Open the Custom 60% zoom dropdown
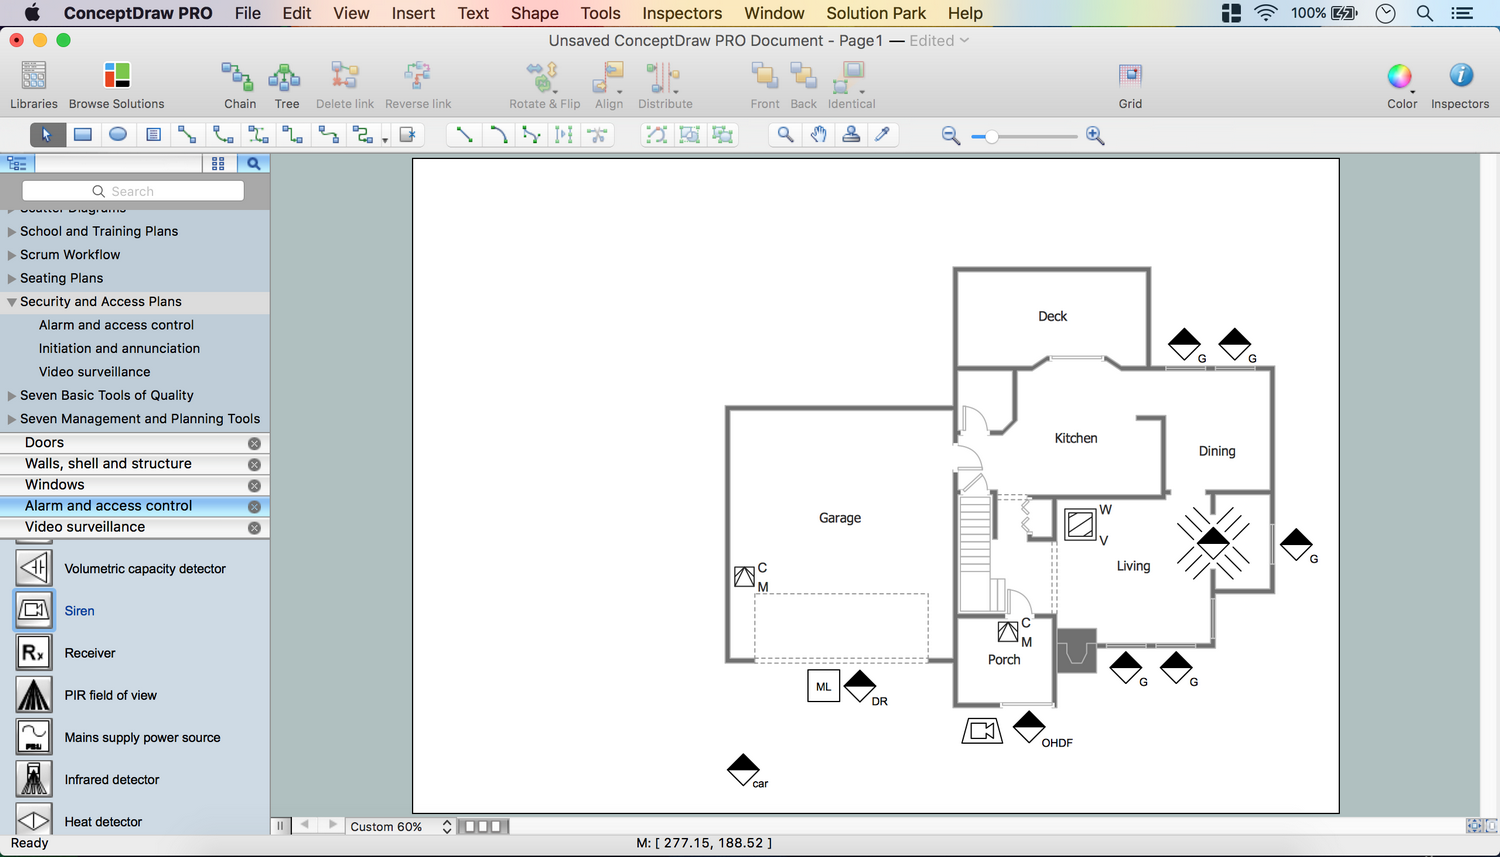Image resolution: width=1500 pixels, height=857 pixels. pyautogui.click(x=400, y=826)
